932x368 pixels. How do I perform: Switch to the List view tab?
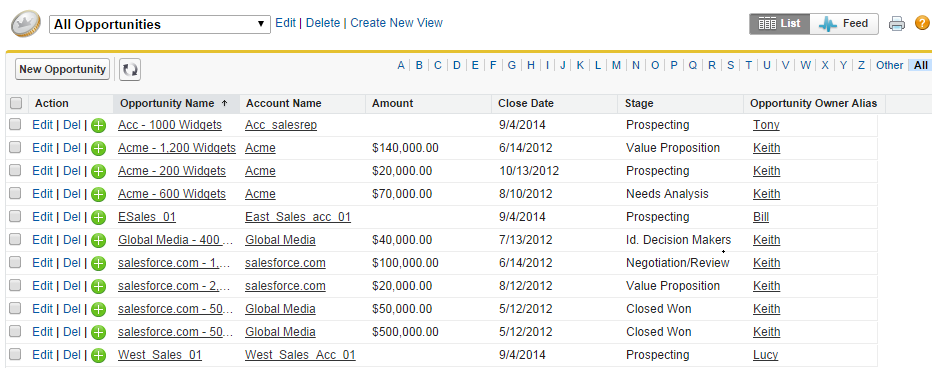(780, 24)
